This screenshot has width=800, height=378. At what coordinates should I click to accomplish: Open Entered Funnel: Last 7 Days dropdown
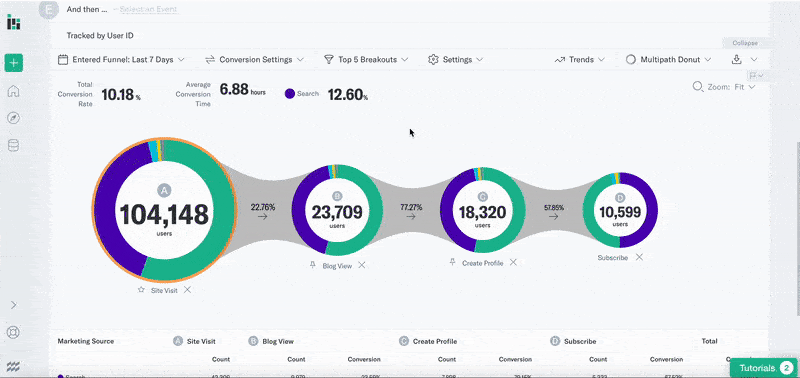point(121,60)
